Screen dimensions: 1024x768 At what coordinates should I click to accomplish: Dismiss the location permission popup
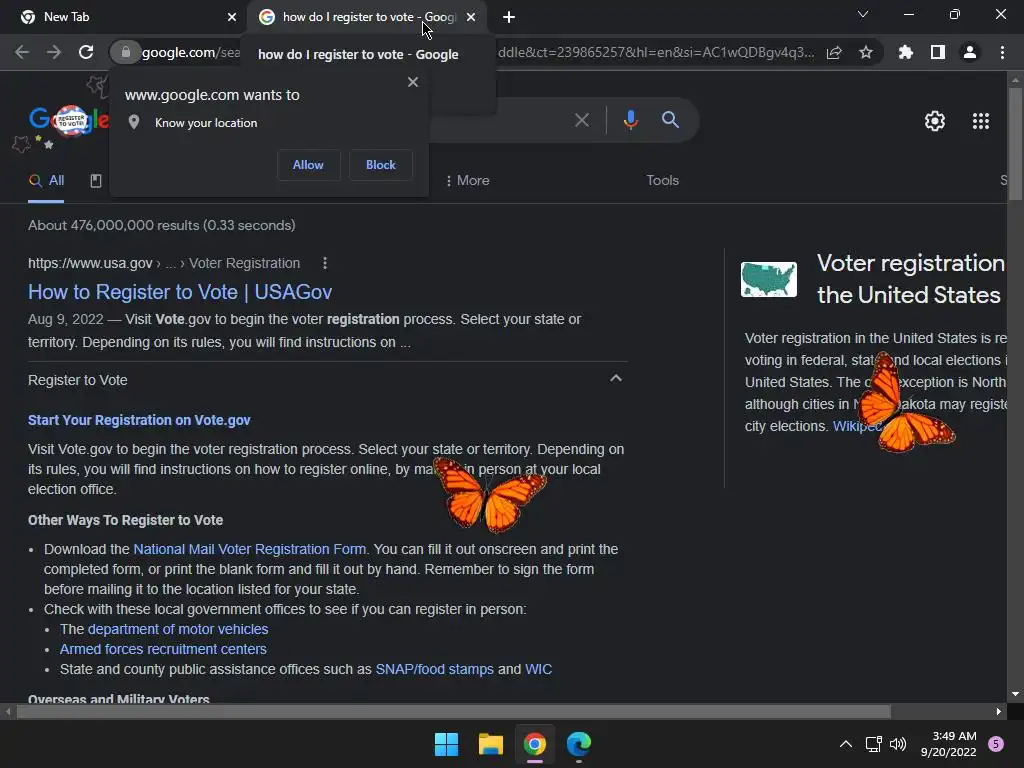(413, 82)
